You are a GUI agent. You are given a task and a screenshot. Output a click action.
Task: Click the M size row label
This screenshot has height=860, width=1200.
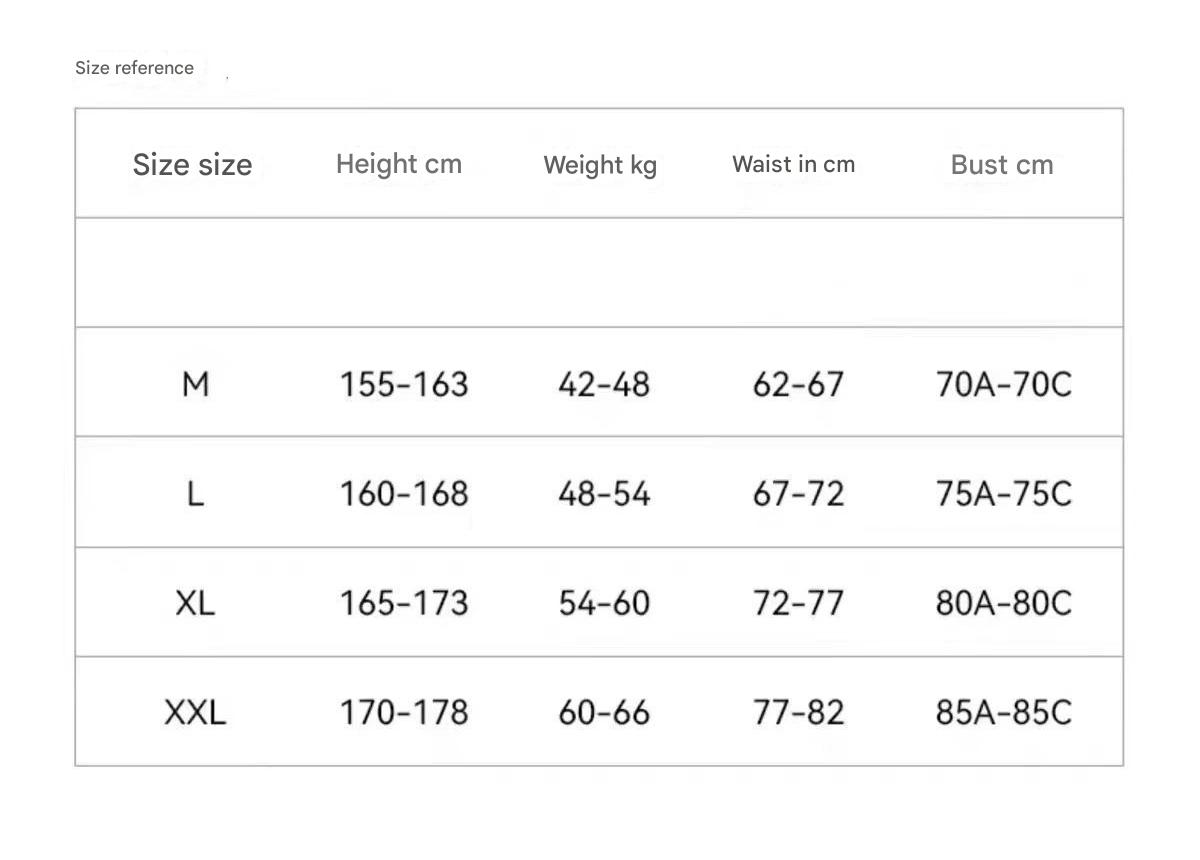coord(195,383)
